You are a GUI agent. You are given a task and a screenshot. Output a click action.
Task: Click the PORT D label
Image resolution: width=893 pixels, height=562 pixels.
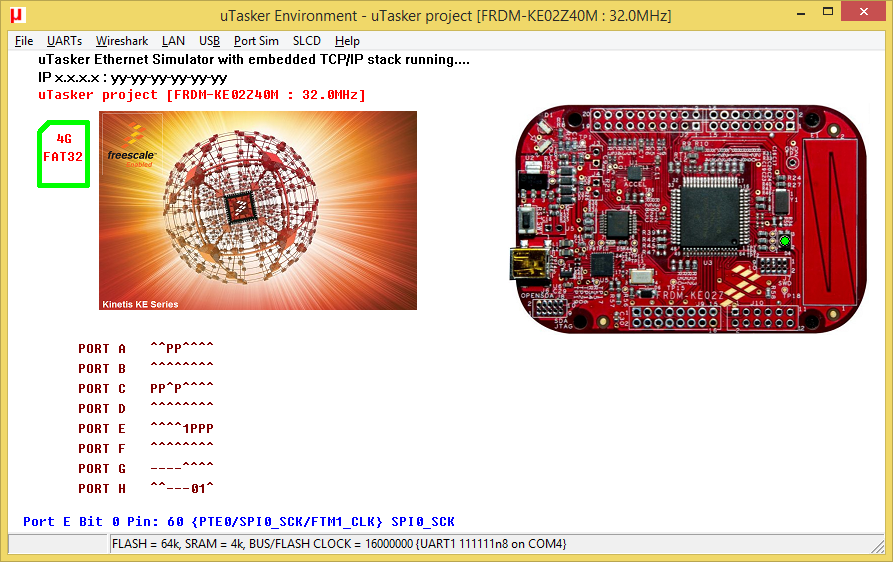coord(102,408)
